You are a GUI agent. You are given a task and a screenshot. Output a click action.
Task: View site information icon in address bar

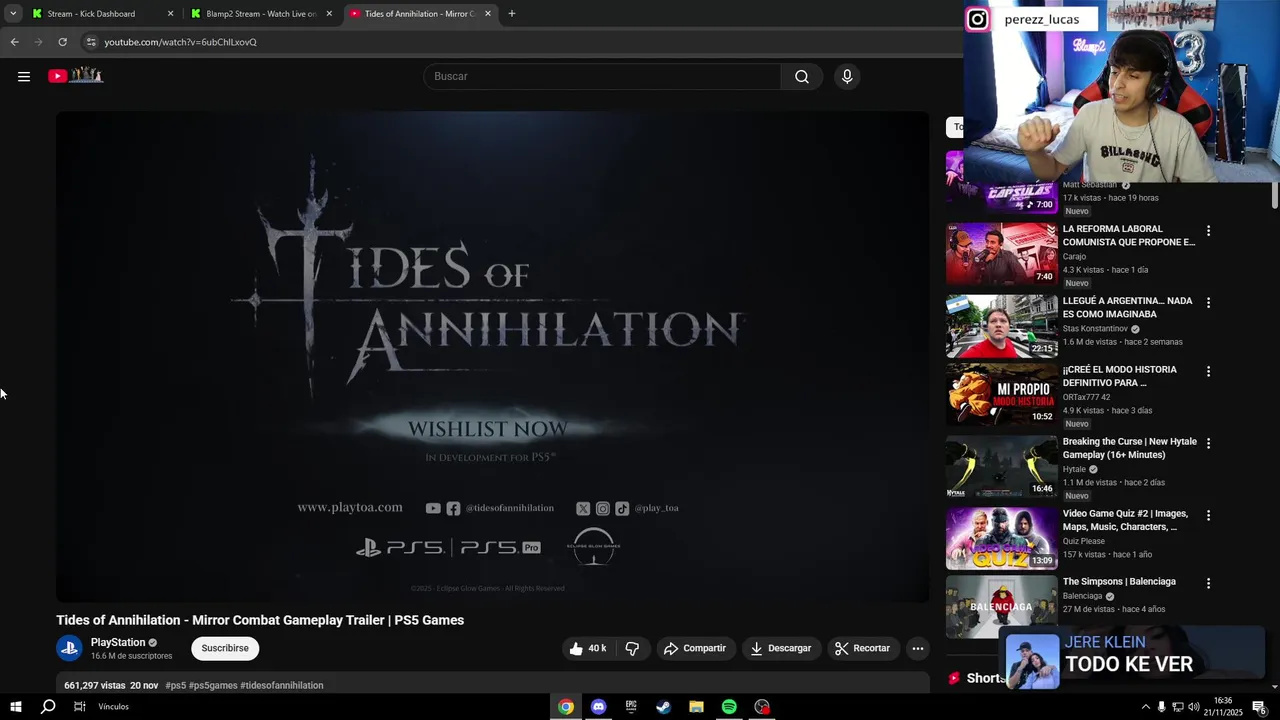[x=91, y=42]
